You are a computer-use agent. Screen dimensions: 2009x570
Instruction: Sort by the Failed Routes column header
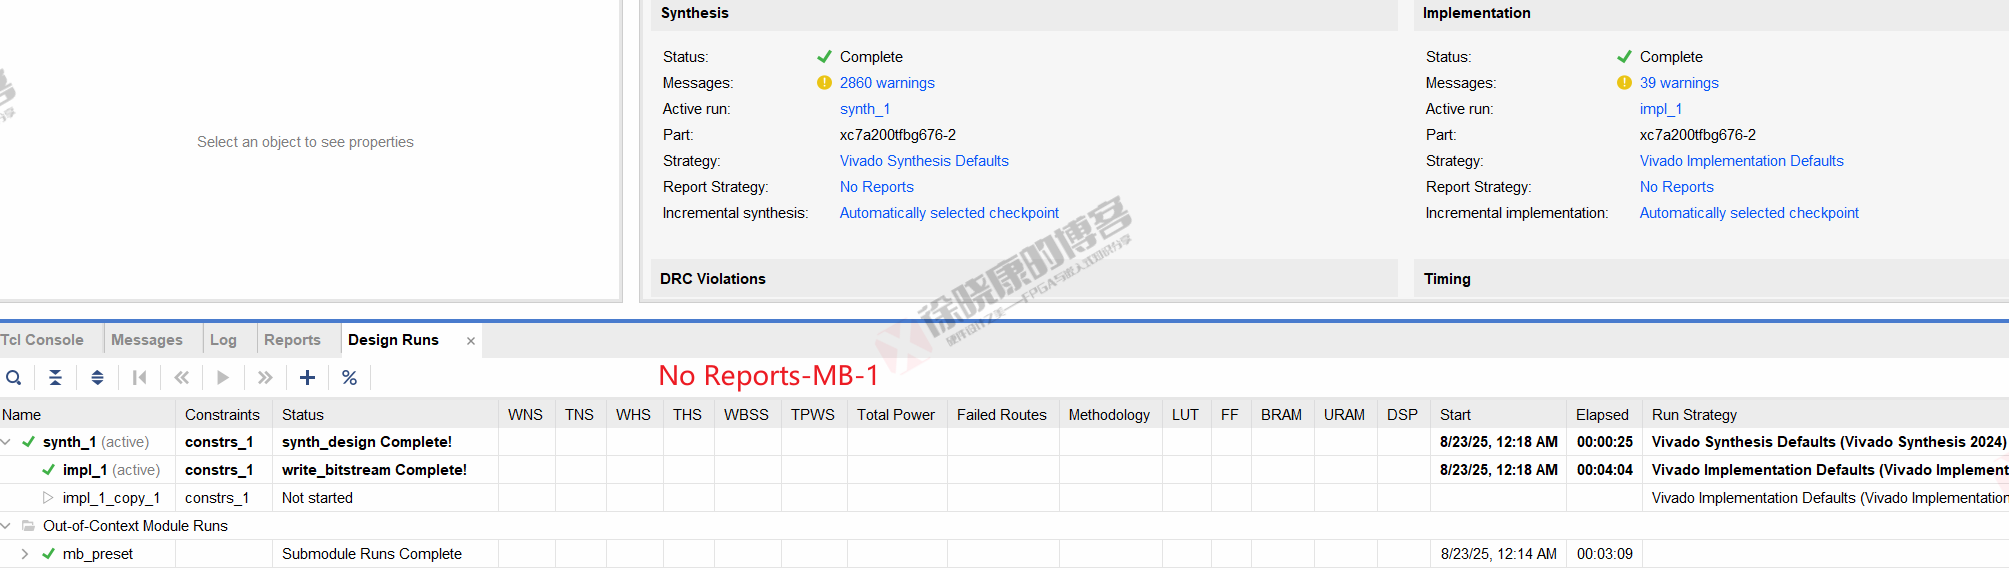[1002, 415]
